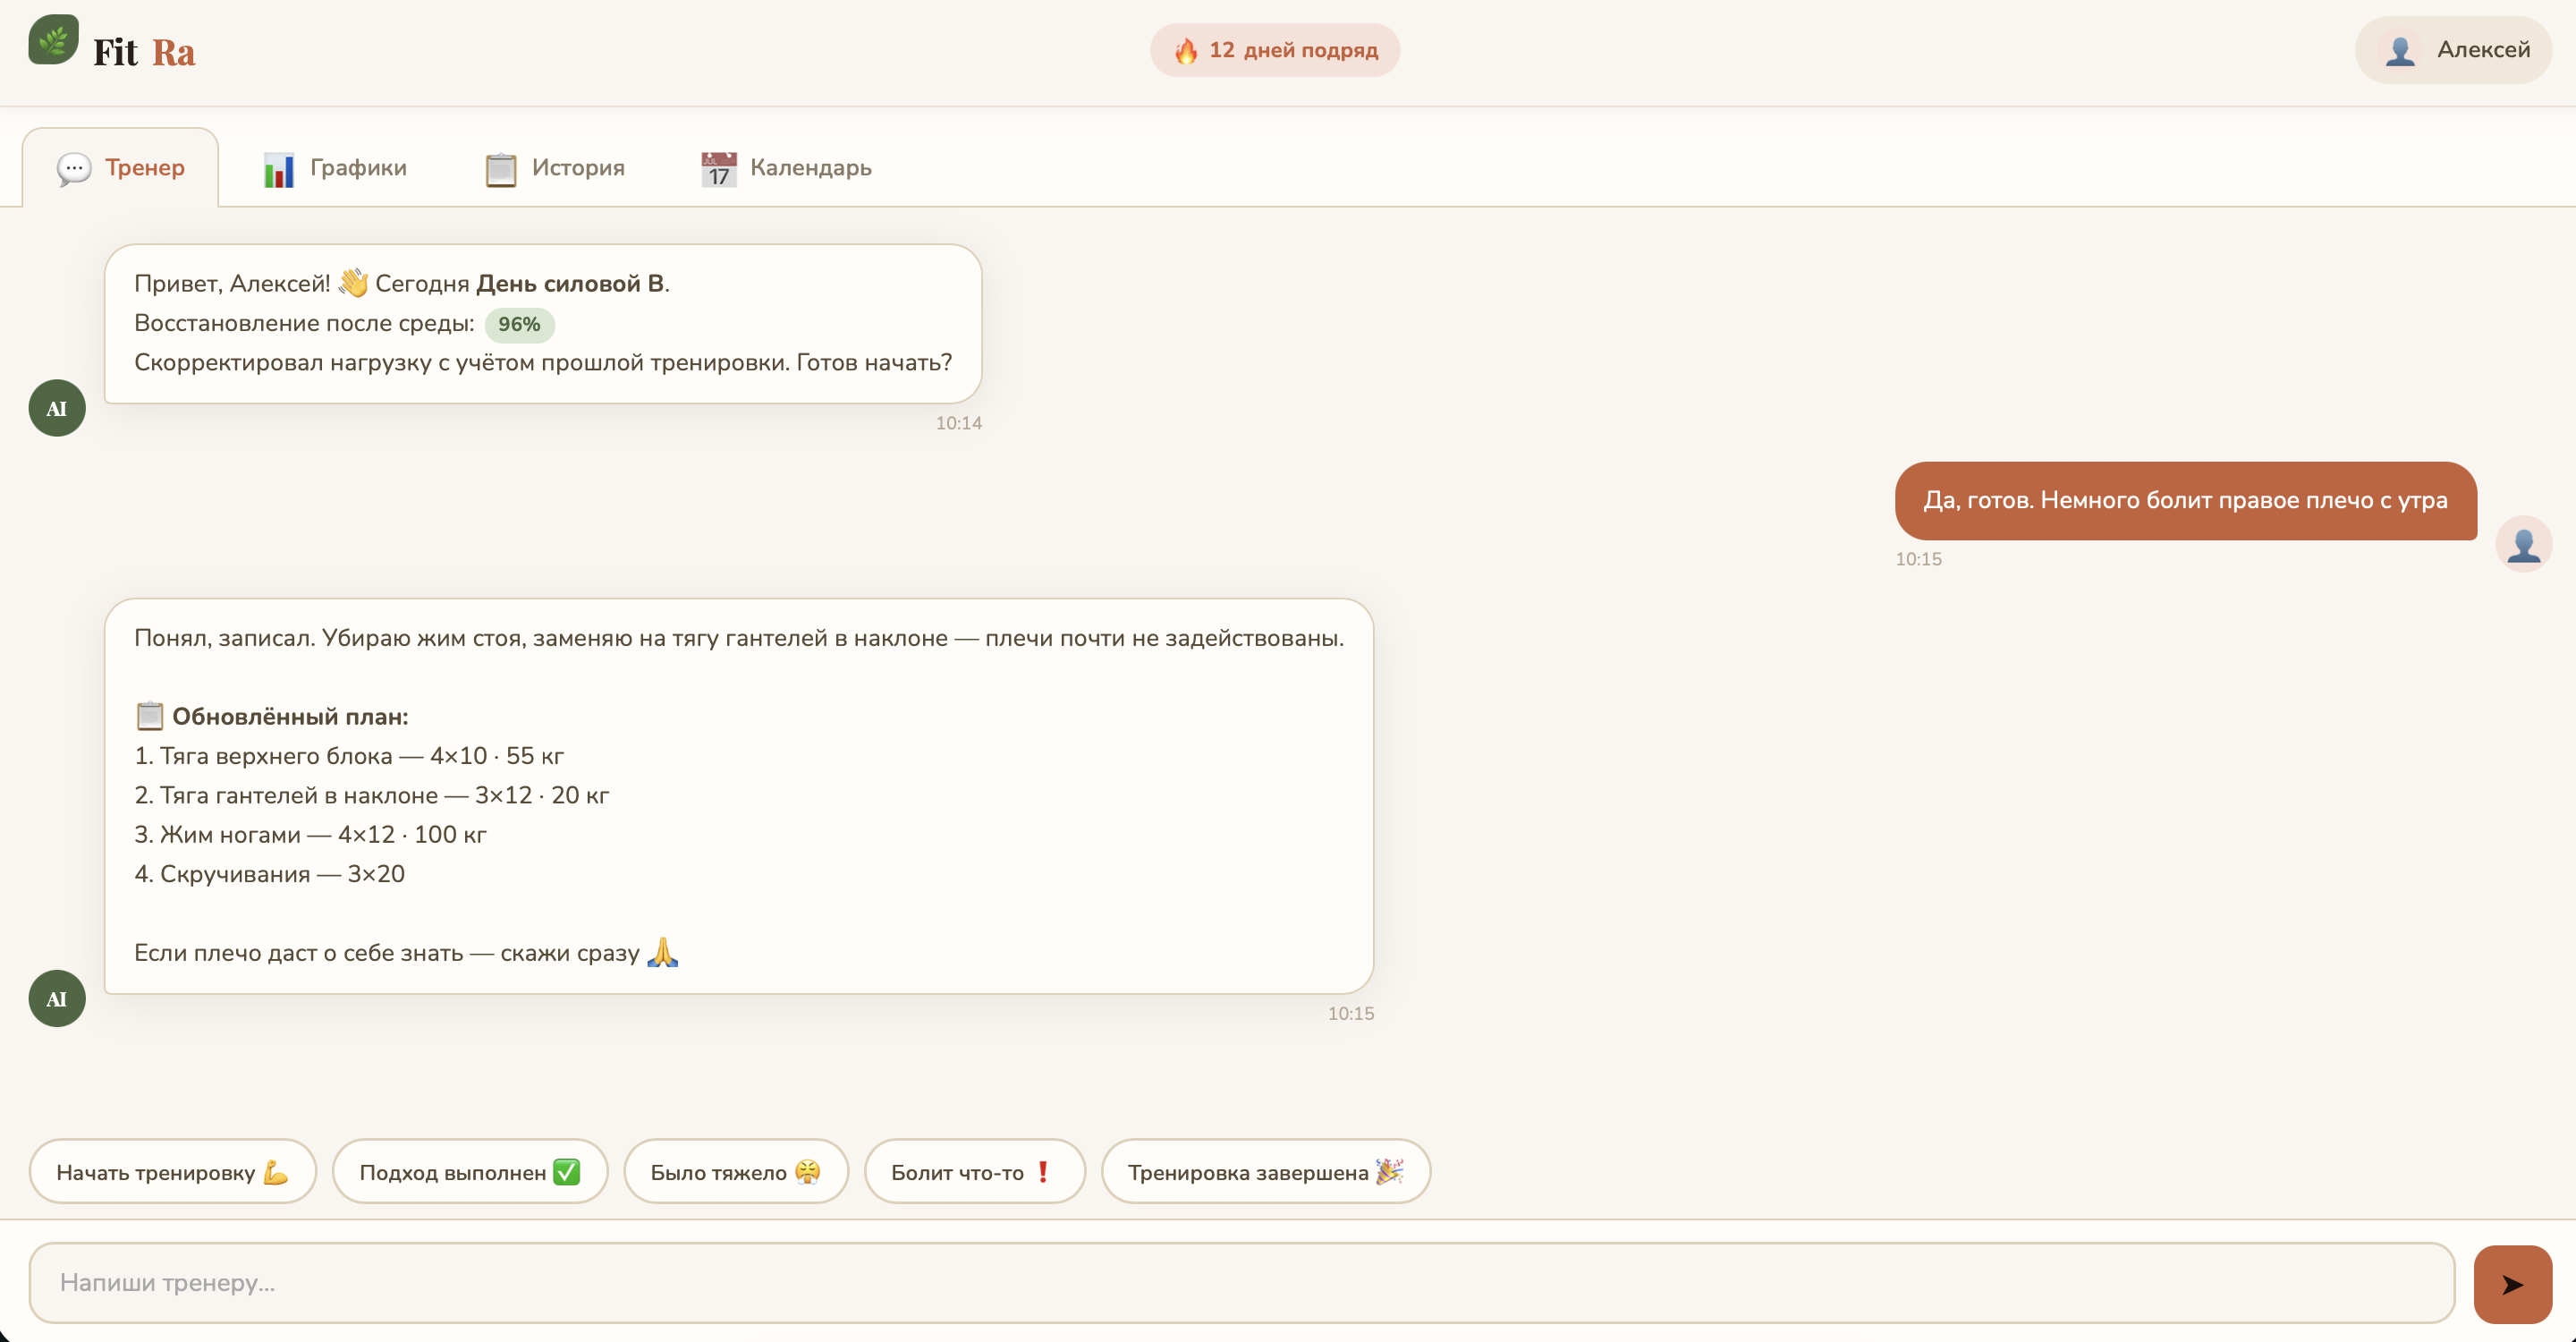Tap the Начать тренировку quick reply
The image size is (2576, 1342).
click(x=173, y=1172)
